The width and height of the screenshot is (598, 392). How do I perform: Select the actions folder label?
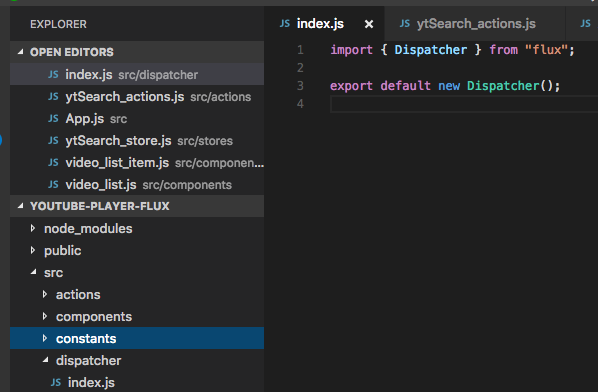pyautogui.click(x=78, y=294)
